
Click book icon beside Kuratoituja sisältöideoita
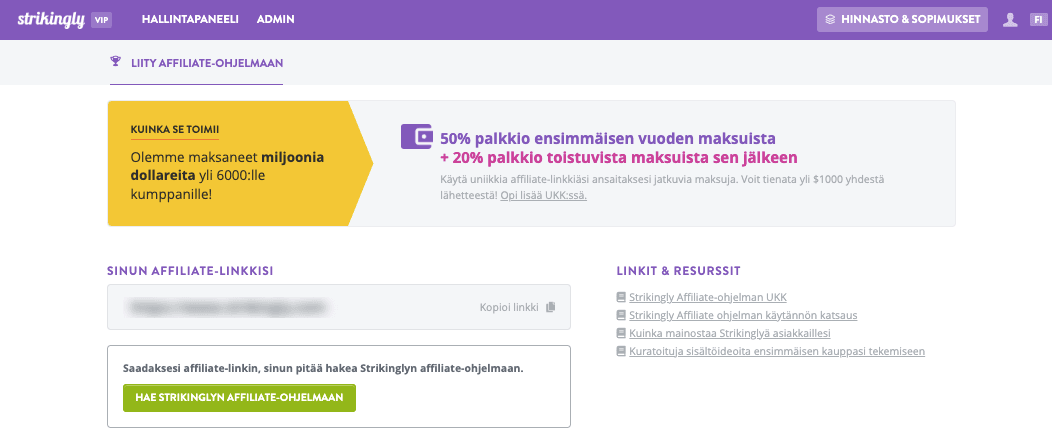(621, 351)
